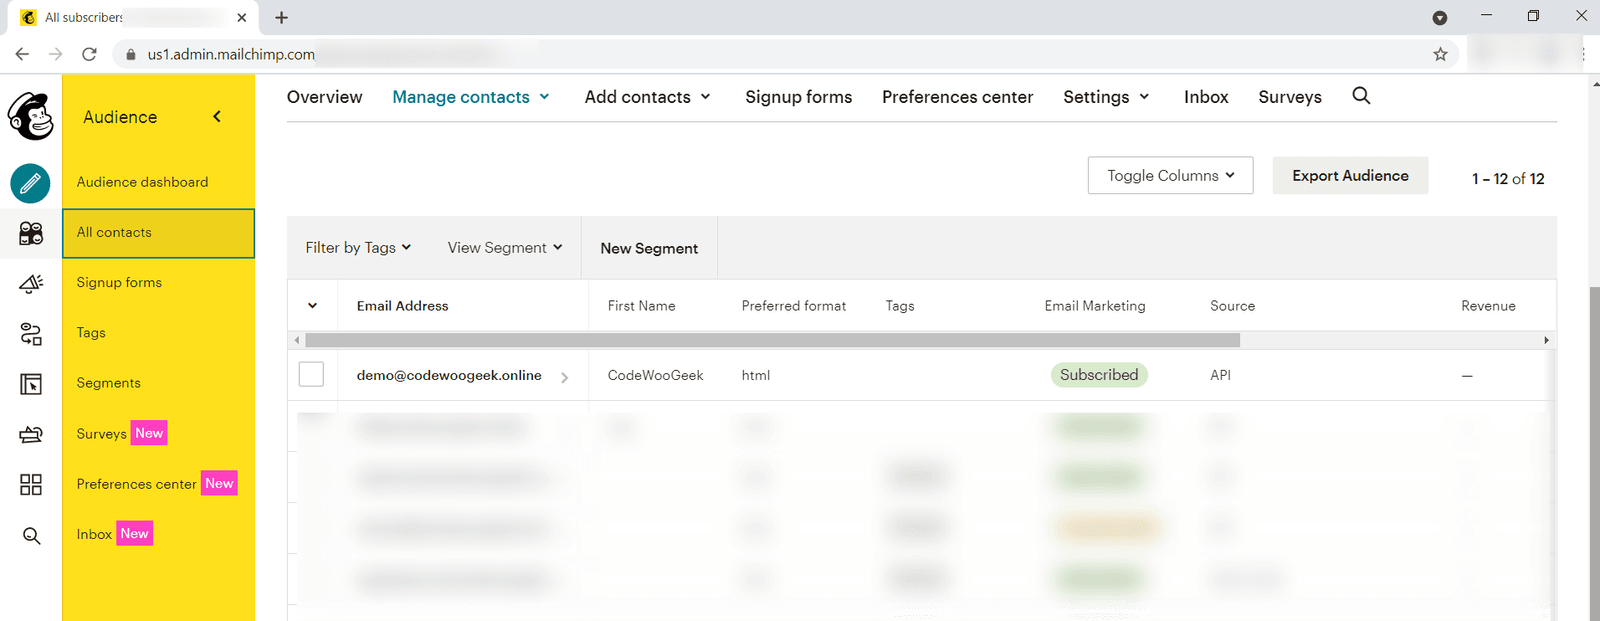
Task: Open the Signup forms tab in top navigation
Action: coord(799,97)
